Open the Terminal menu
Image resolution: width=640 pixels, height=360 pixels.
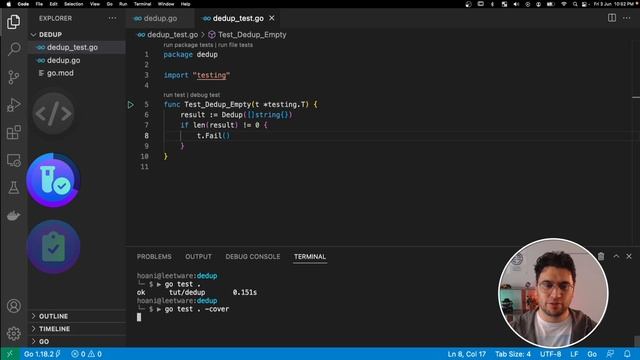tap(142, 4)
